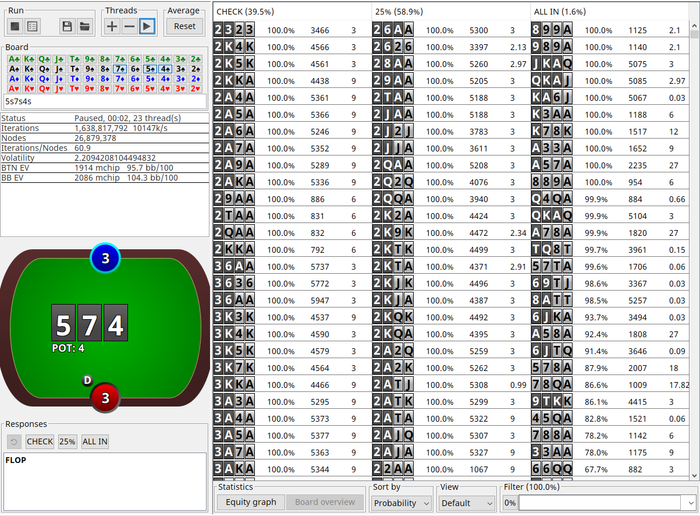
Task: Choose the ALL IN response button
Action: click(95, 441)
